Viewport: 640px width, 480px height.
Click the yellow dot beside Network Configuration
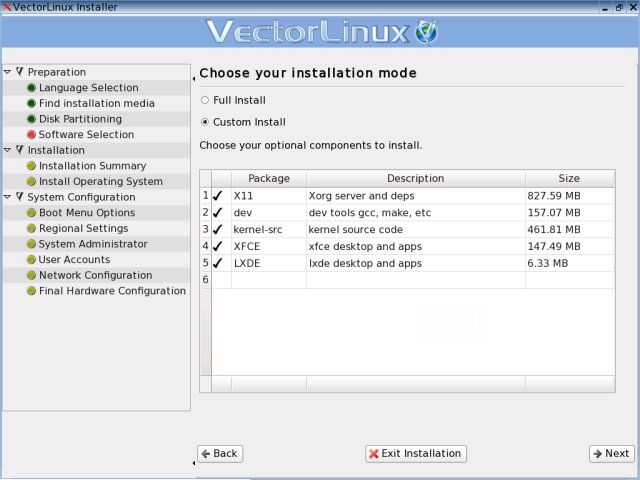[x=31, y=276]
